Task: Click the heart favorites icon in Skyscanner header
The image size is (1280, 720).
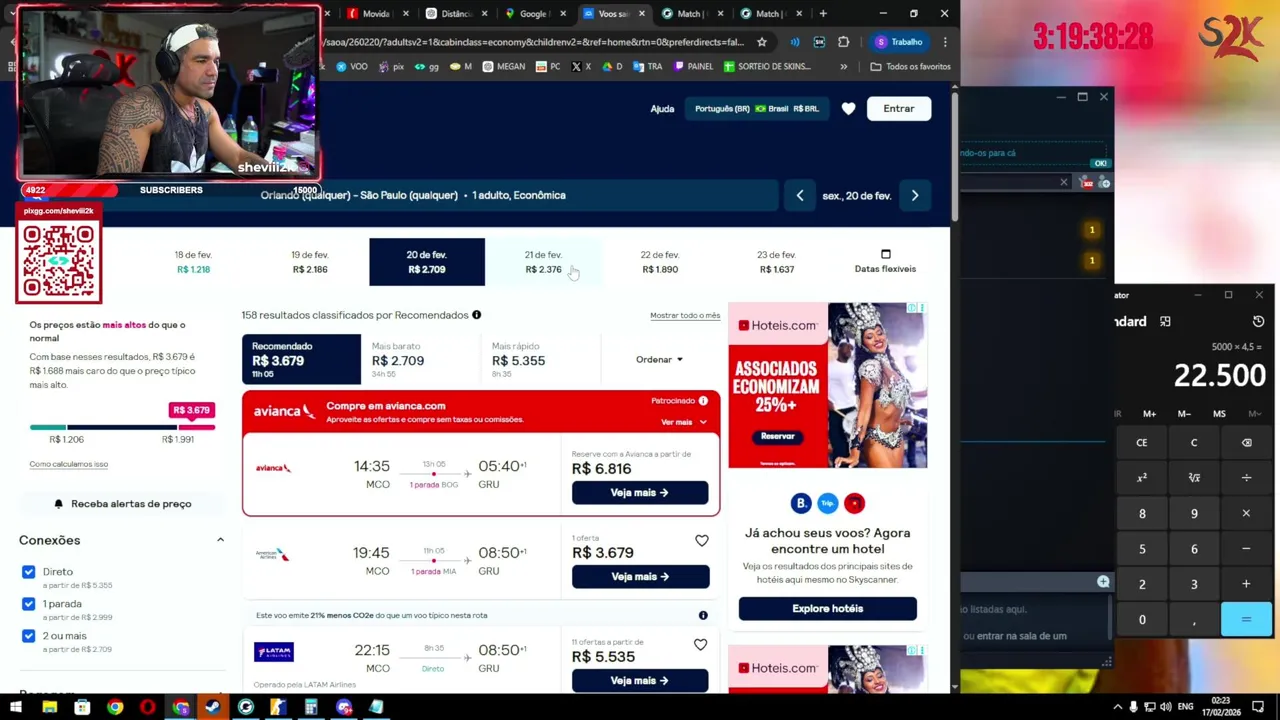Action: (x=848, y=109)
